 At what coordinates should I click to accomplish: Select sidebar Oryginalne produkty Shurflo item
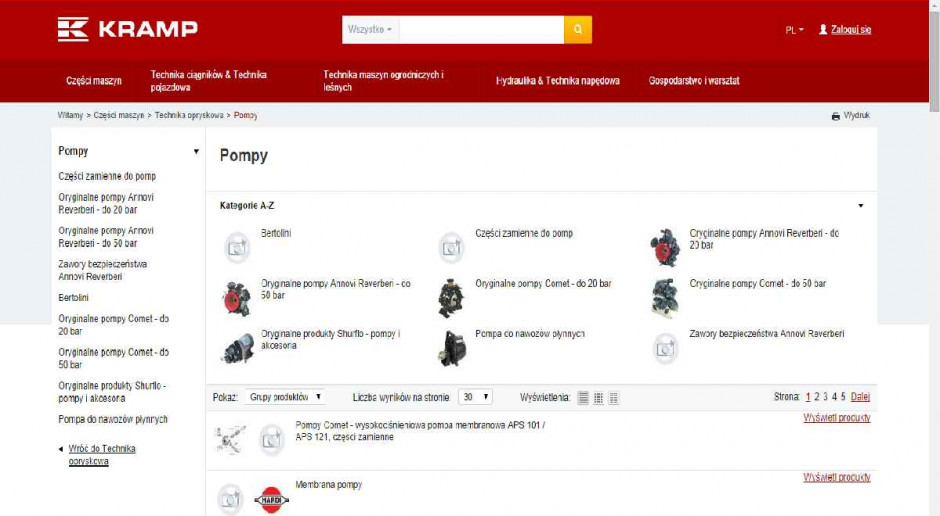112,392
